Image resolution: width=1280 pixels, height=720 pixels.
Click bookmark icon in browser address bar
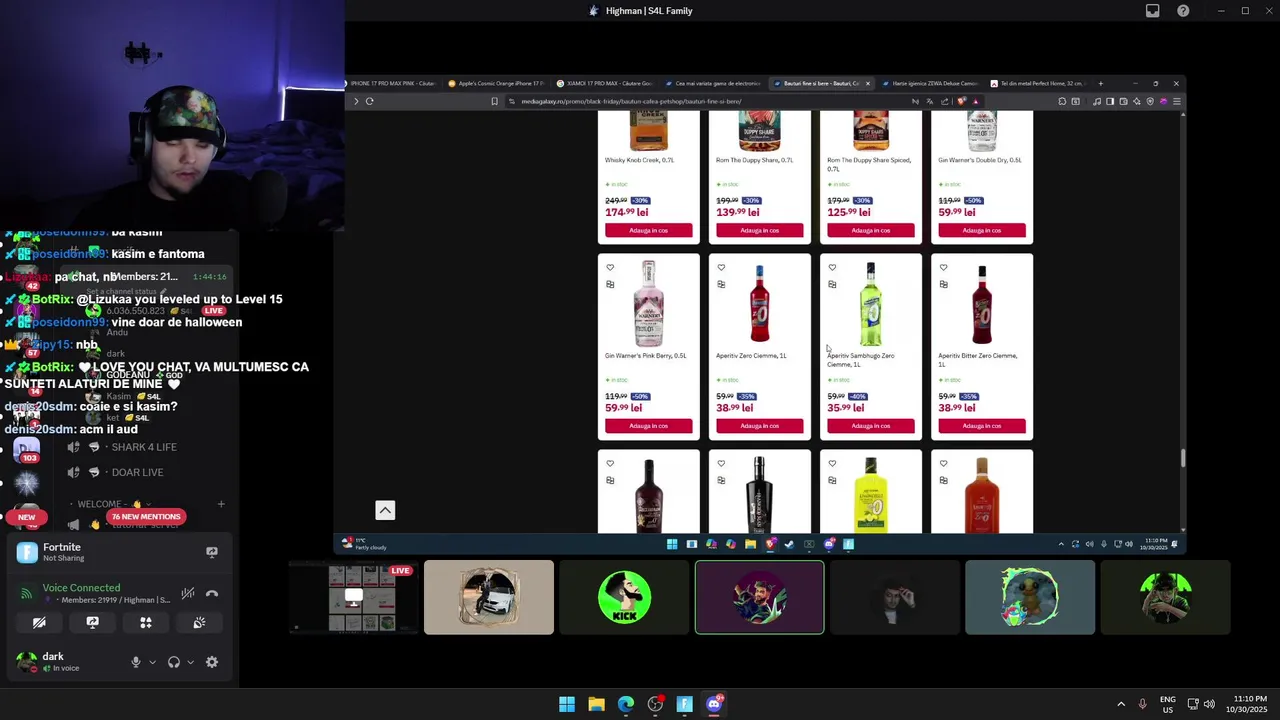coord(494,101)
